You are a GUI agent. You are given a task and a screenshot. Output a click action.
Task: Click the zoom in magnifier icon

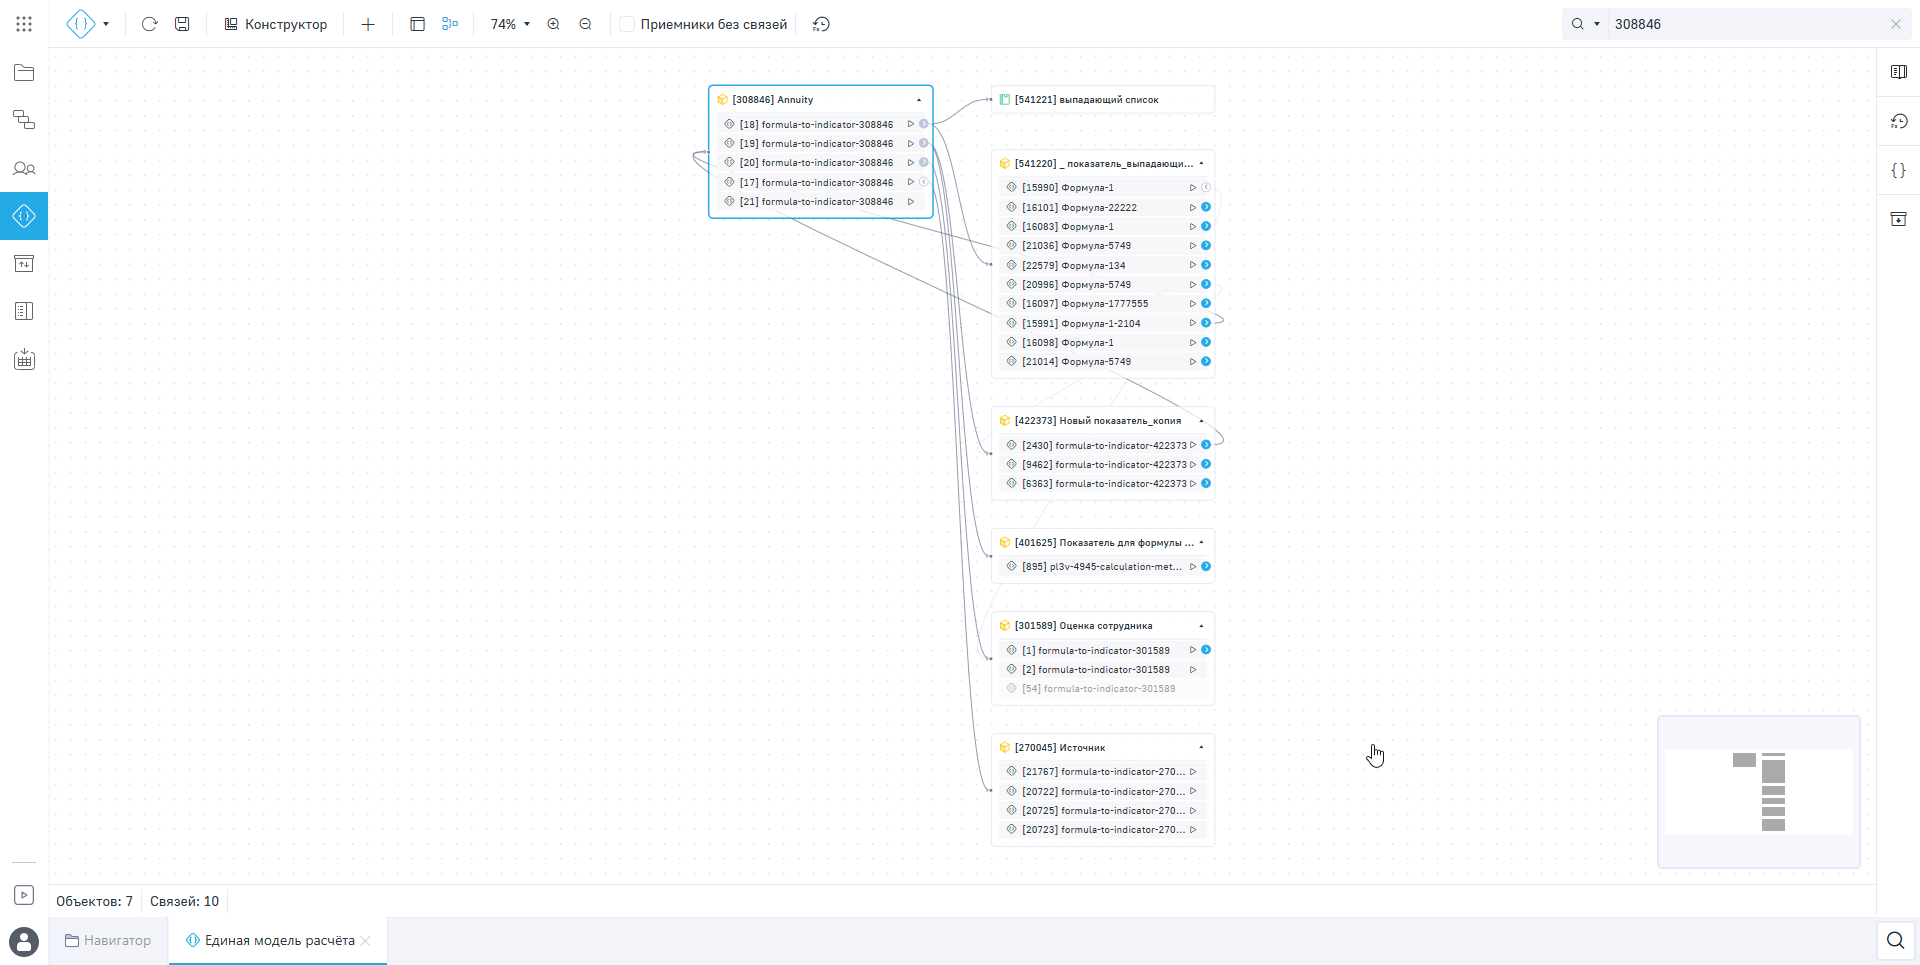(553, 24)
